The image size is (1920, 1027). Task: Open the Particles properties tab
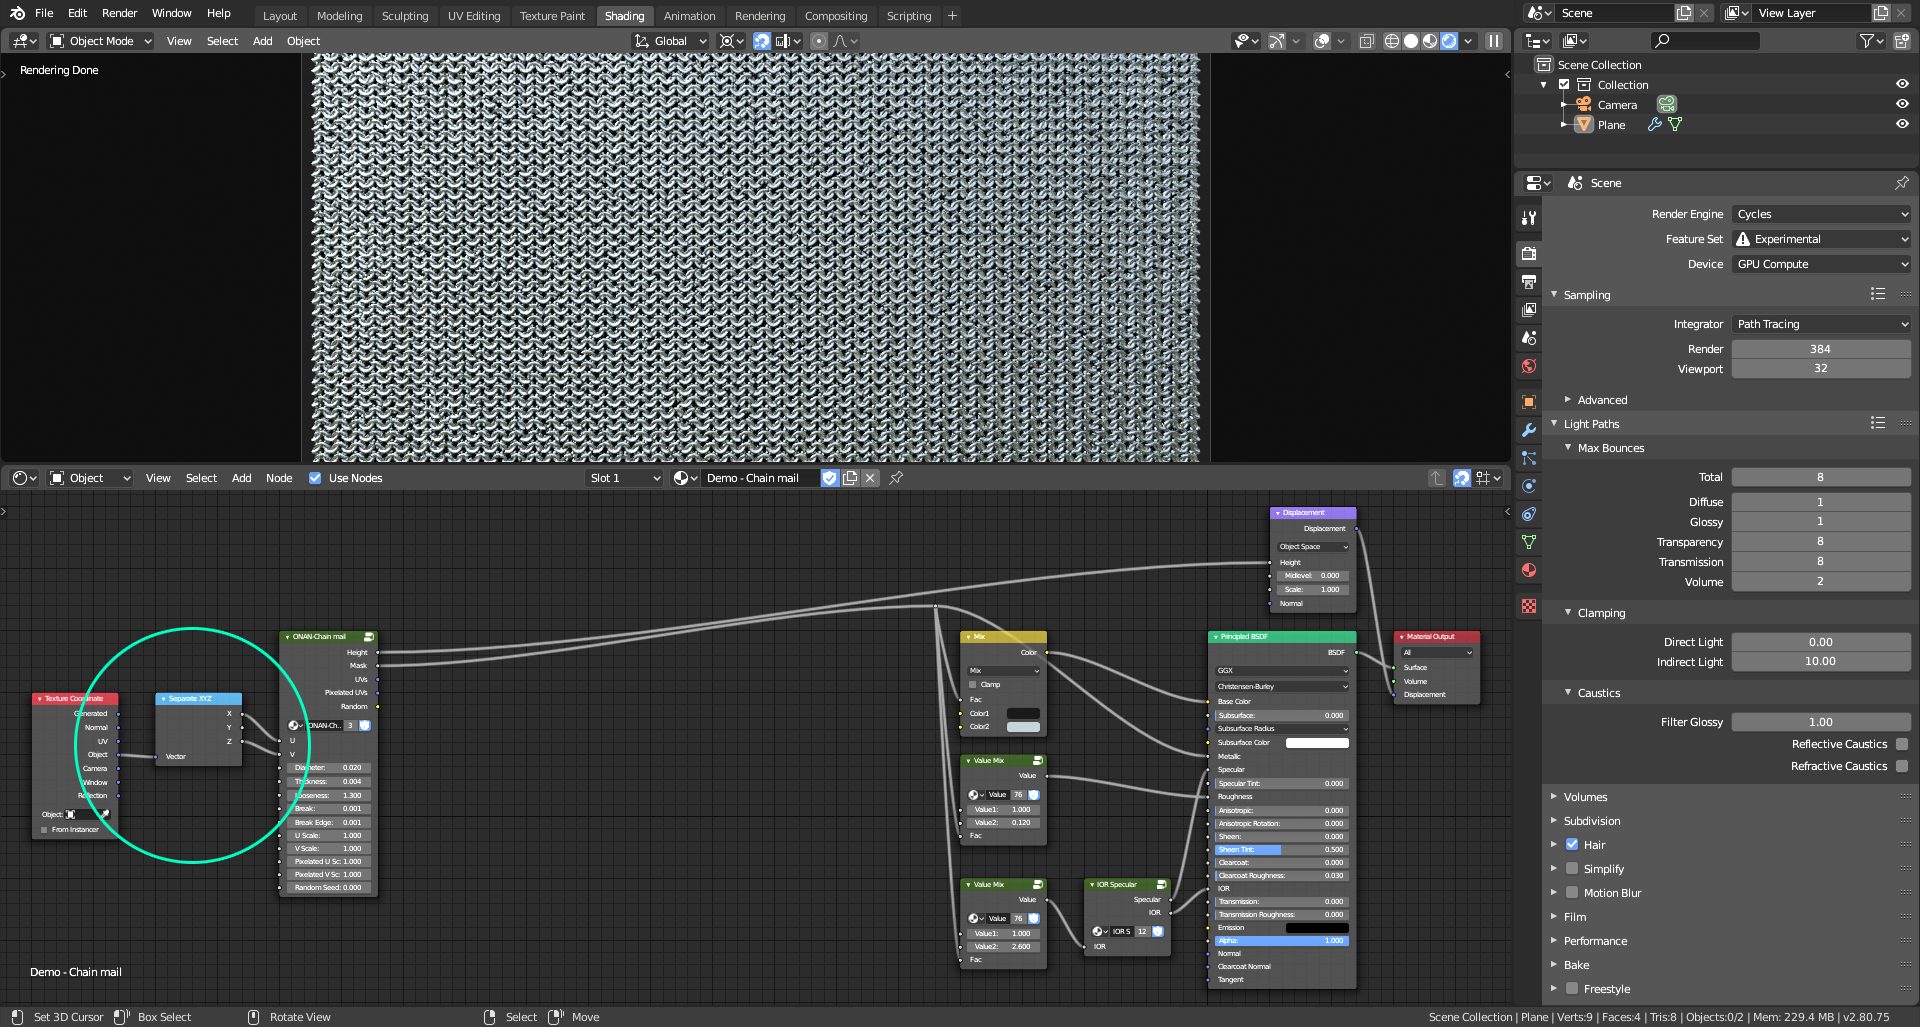coord(1529,458)
